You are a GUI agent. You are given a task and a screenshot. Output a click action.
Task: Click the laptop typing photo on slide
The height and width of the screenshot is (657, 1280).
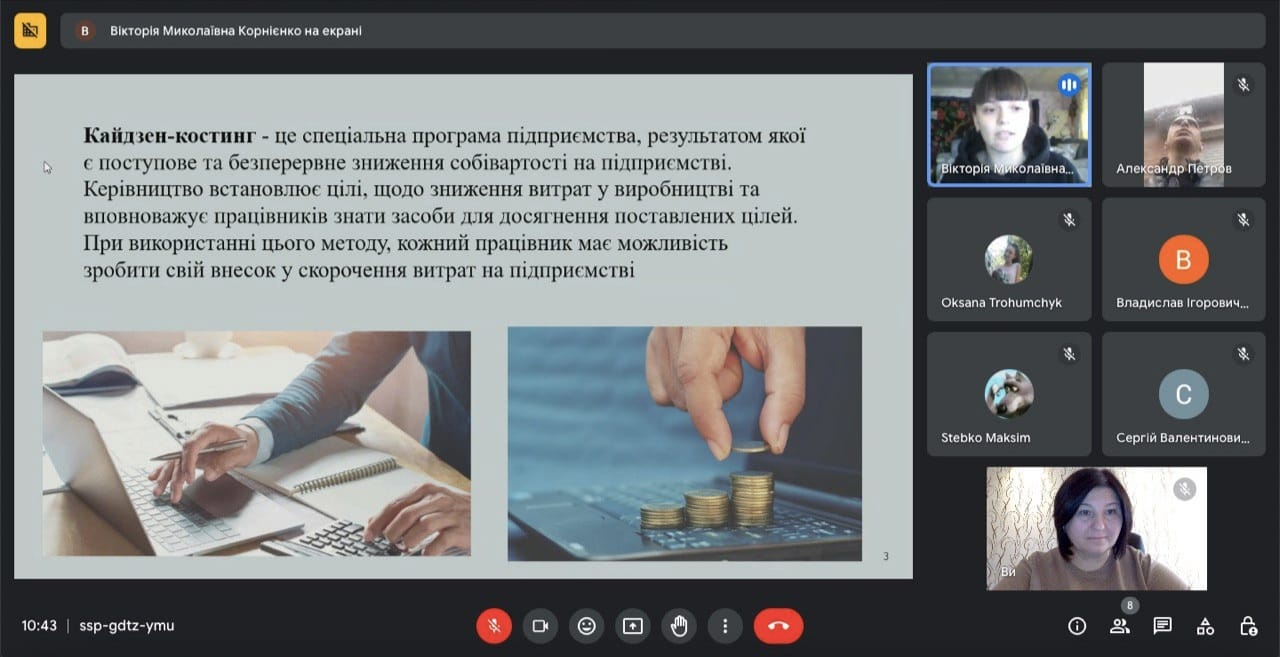[x=256, y=444]
